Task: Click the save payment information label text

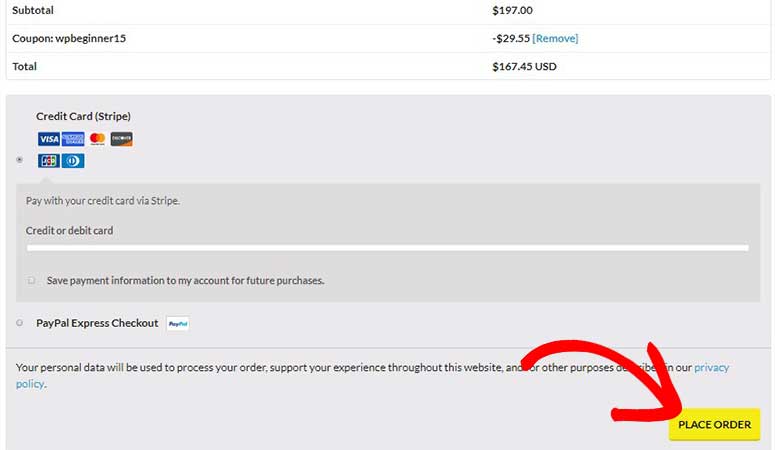Action: tap(185, 280)
